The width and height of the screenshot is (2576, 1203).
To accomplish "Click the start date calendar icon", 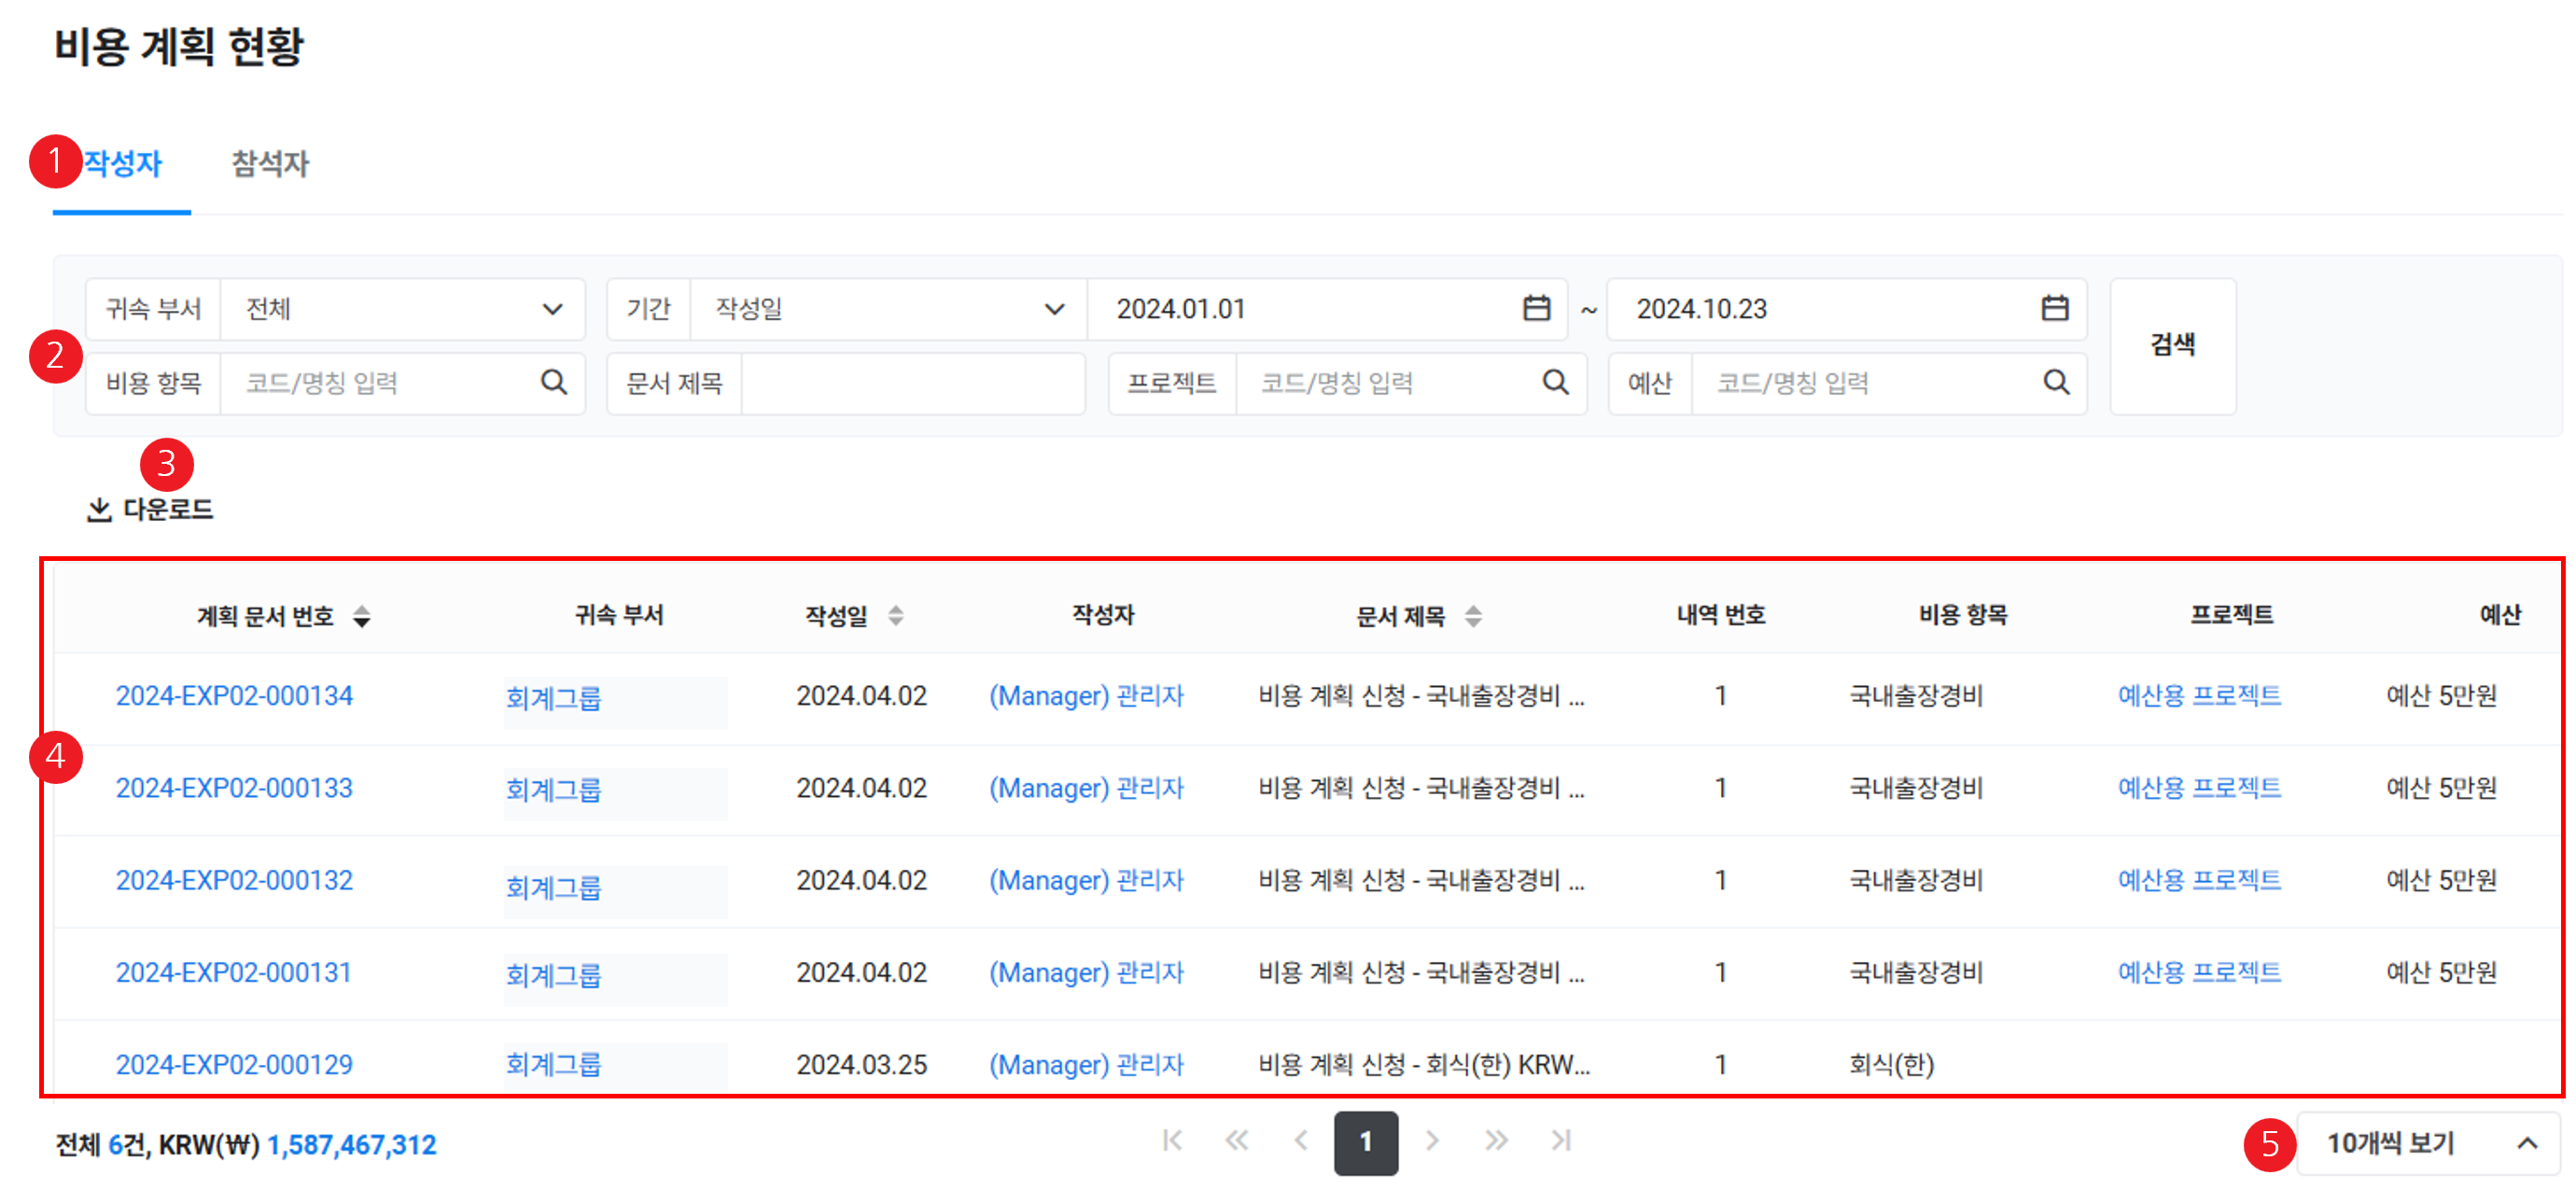I will [x=1536, y=308].
